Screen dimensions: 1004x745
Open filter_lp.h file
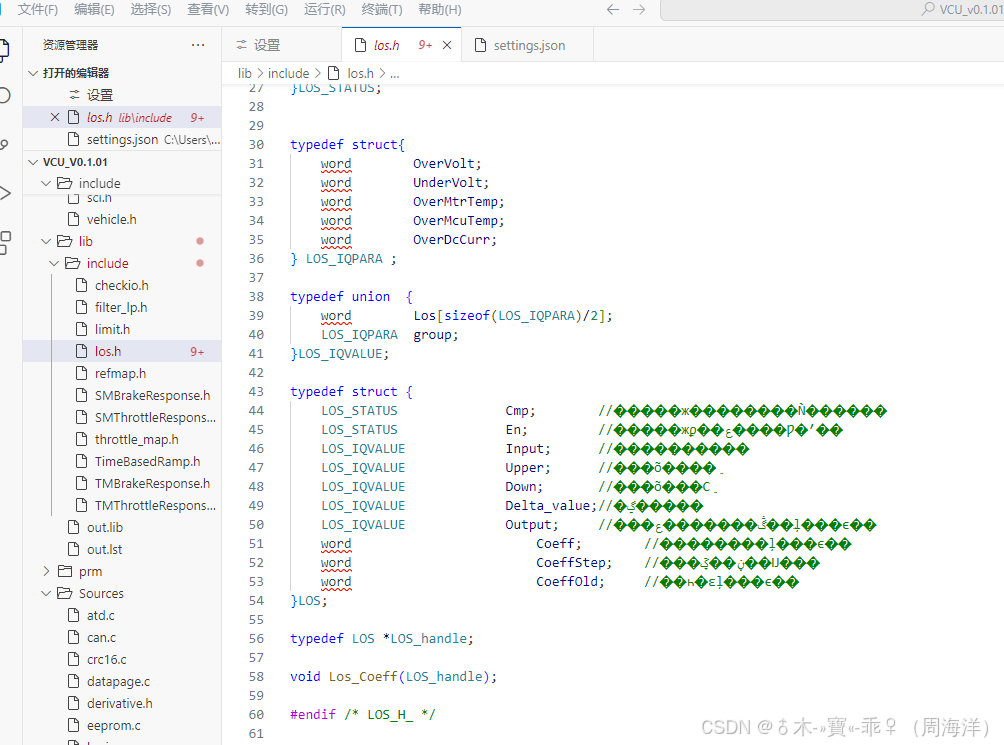121,307
